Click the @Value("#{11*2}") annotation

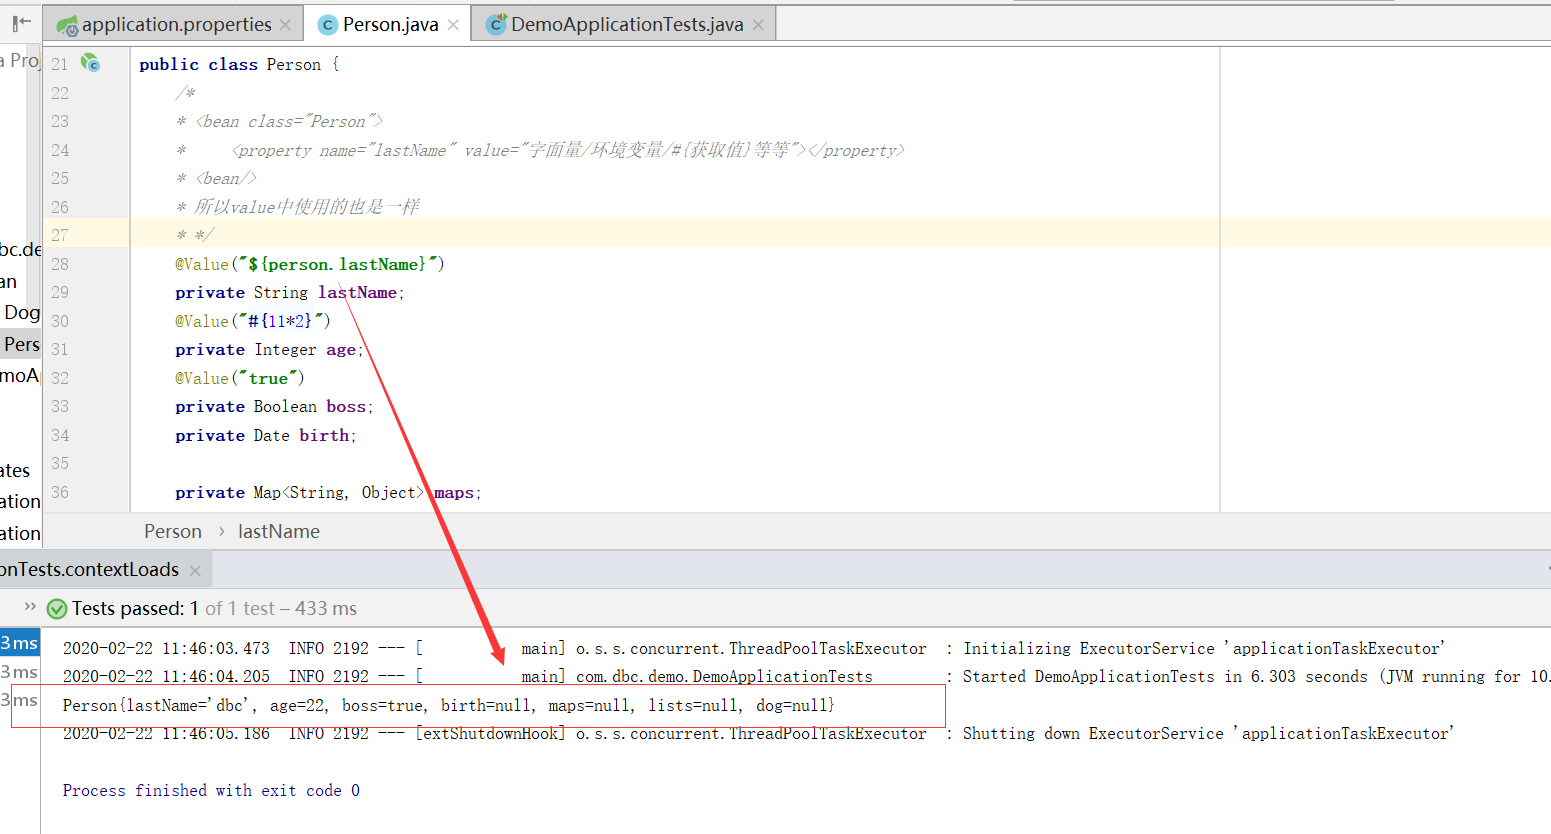253,321
